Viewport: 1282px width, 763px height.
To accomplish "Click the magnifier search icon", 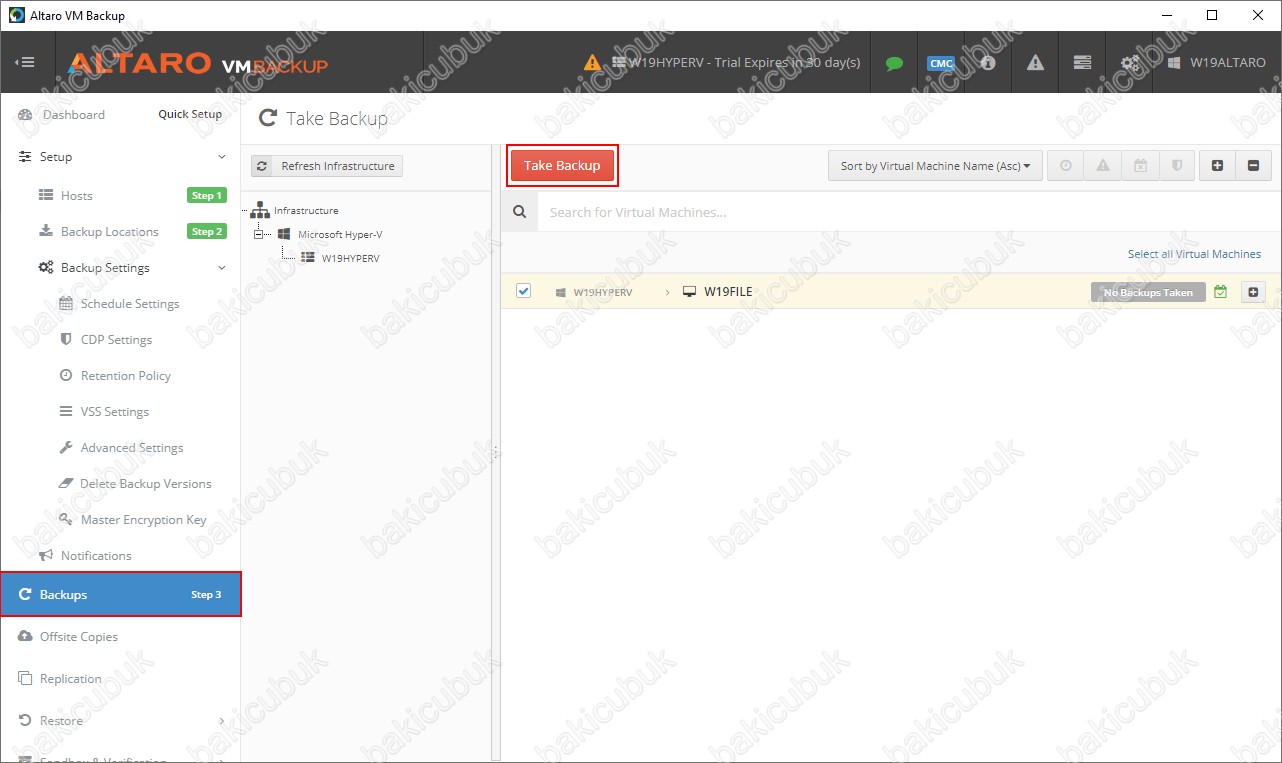I will [519, 212].
